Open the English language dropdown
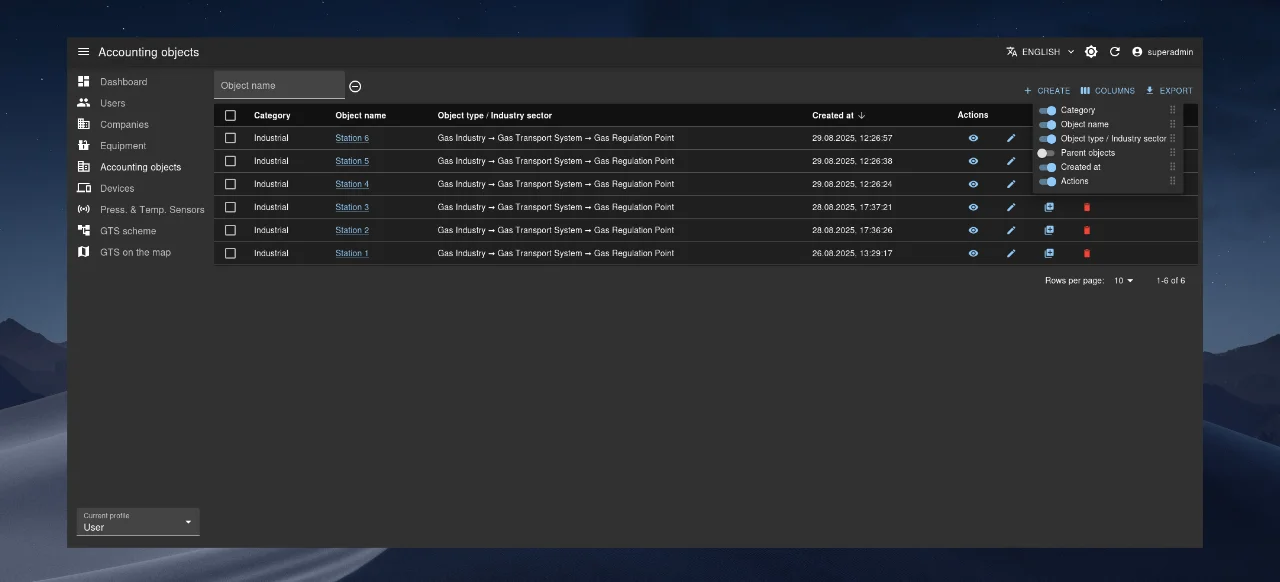The height and width of the screenshot is (582, 1280). (x=1040, y=52)
